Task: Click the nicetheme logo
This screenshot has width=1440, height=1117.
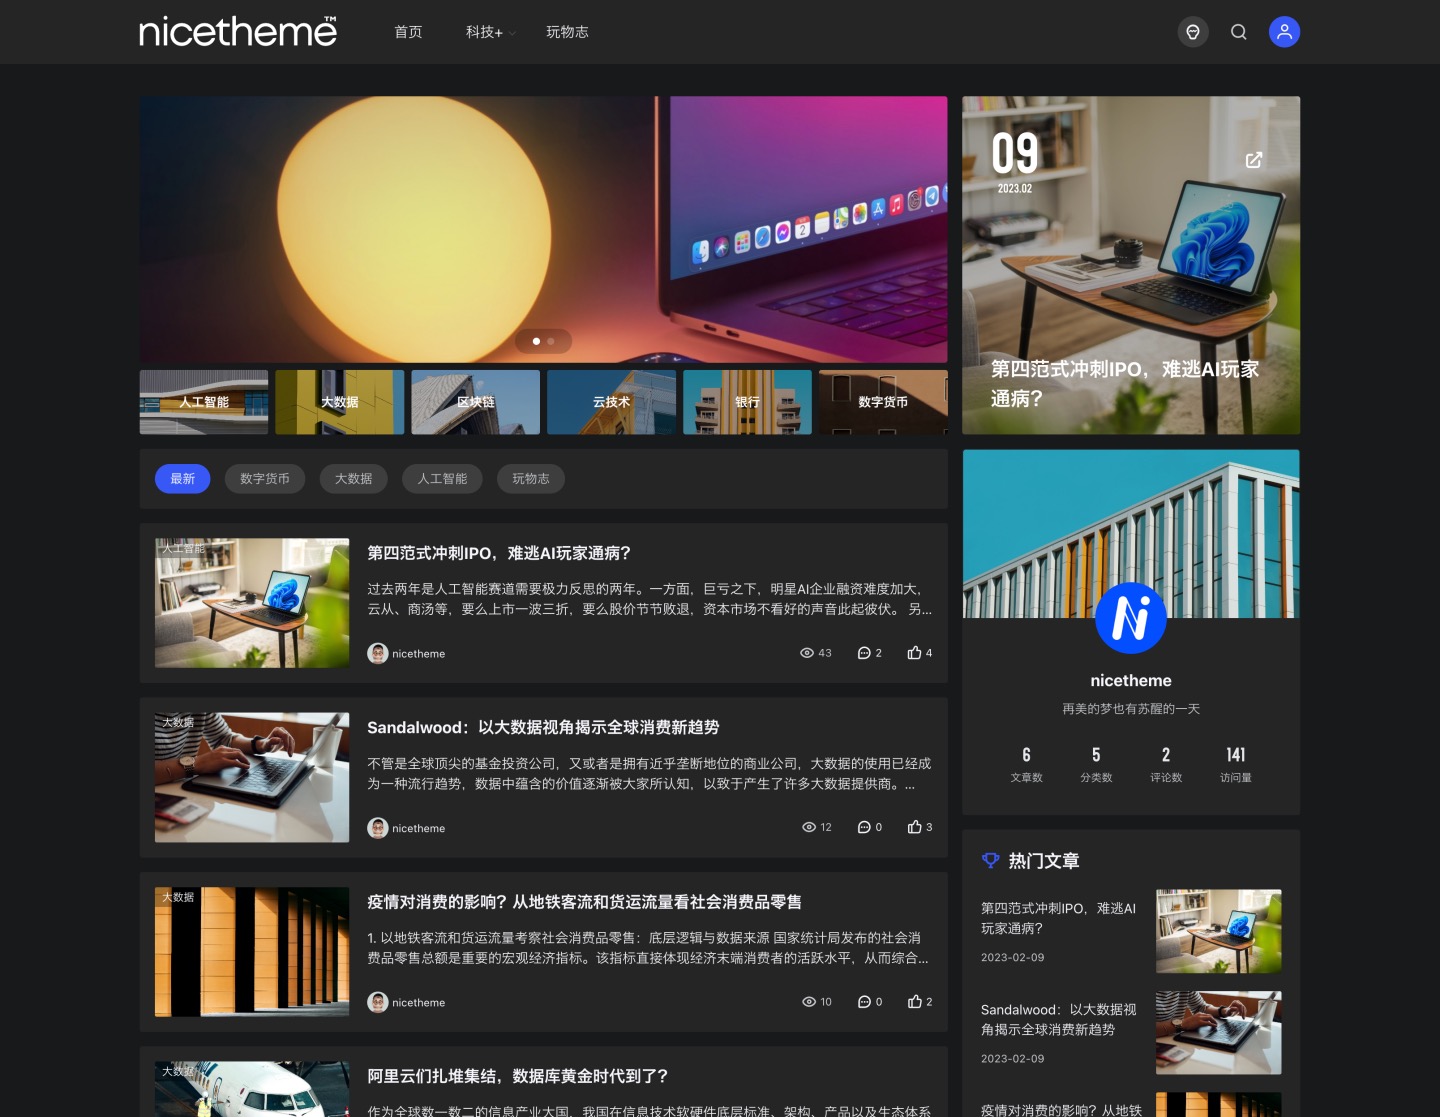Action: (x=238, y=32)
